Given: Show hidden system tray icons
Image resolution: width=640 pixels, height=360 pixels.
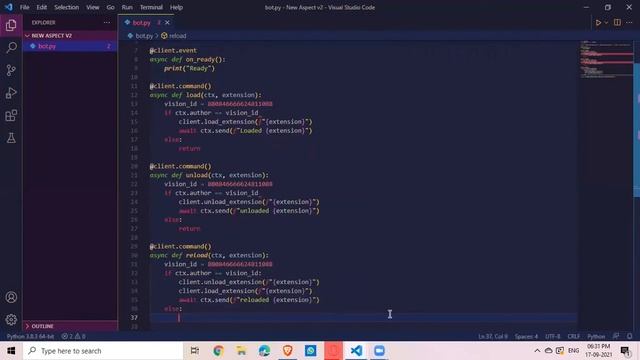Looking at the screenshot, I should click(x=537, y=351).
